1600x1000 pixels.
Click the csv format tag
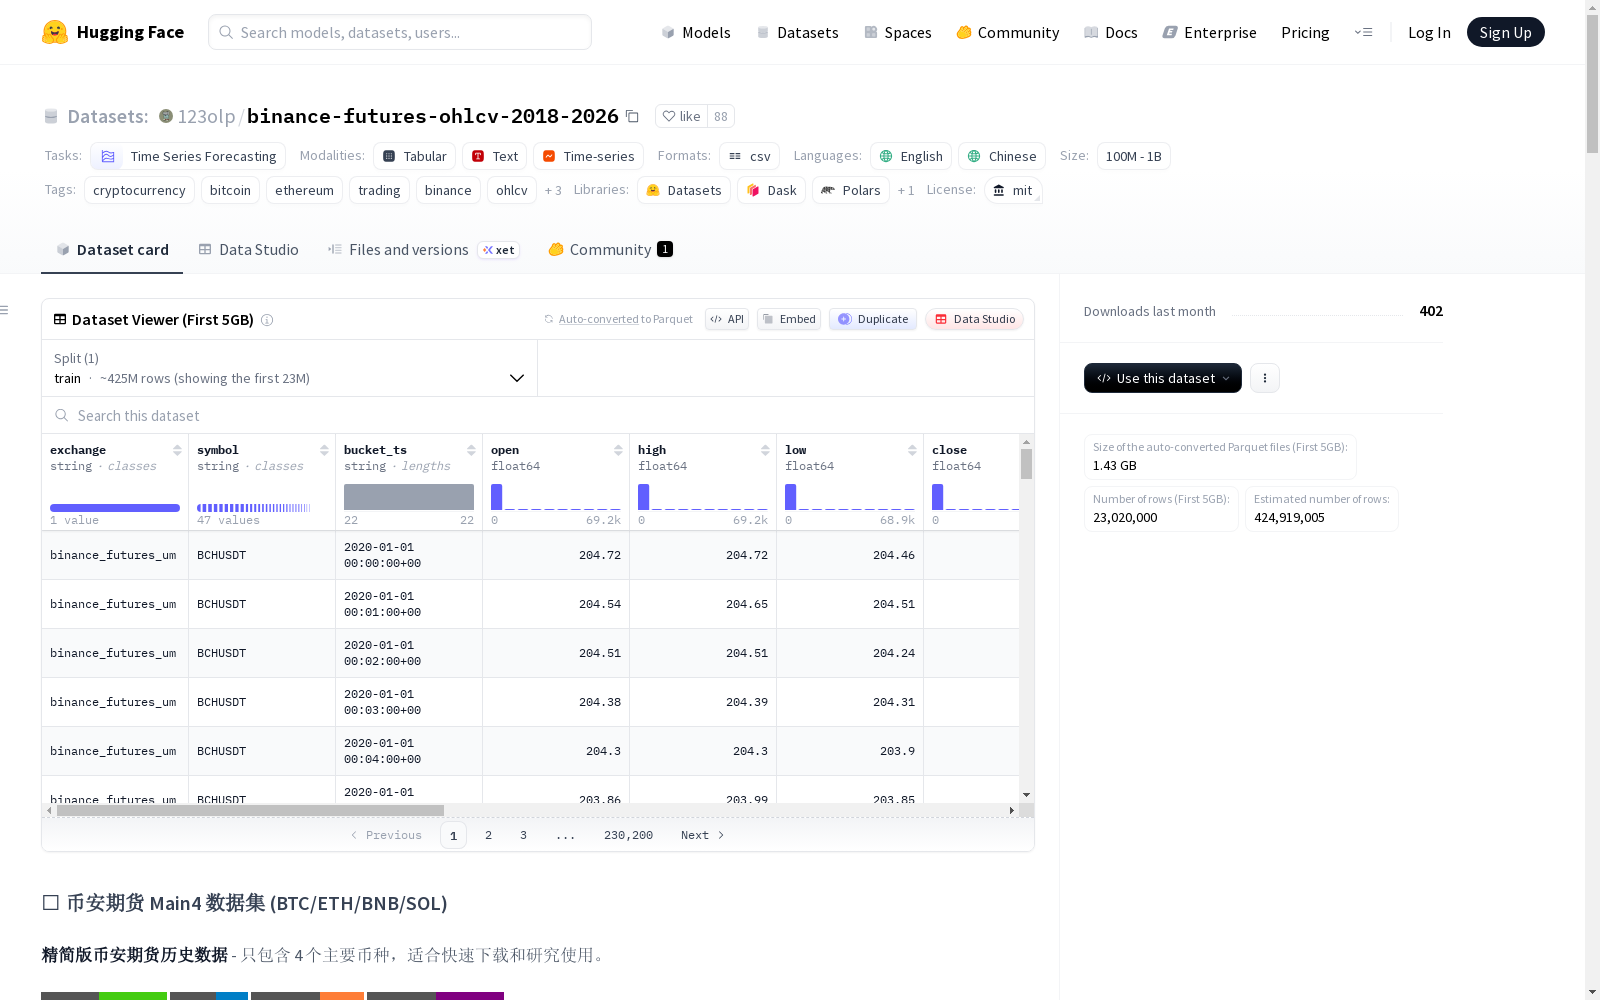pyautogui.click(x=749, y=156)
